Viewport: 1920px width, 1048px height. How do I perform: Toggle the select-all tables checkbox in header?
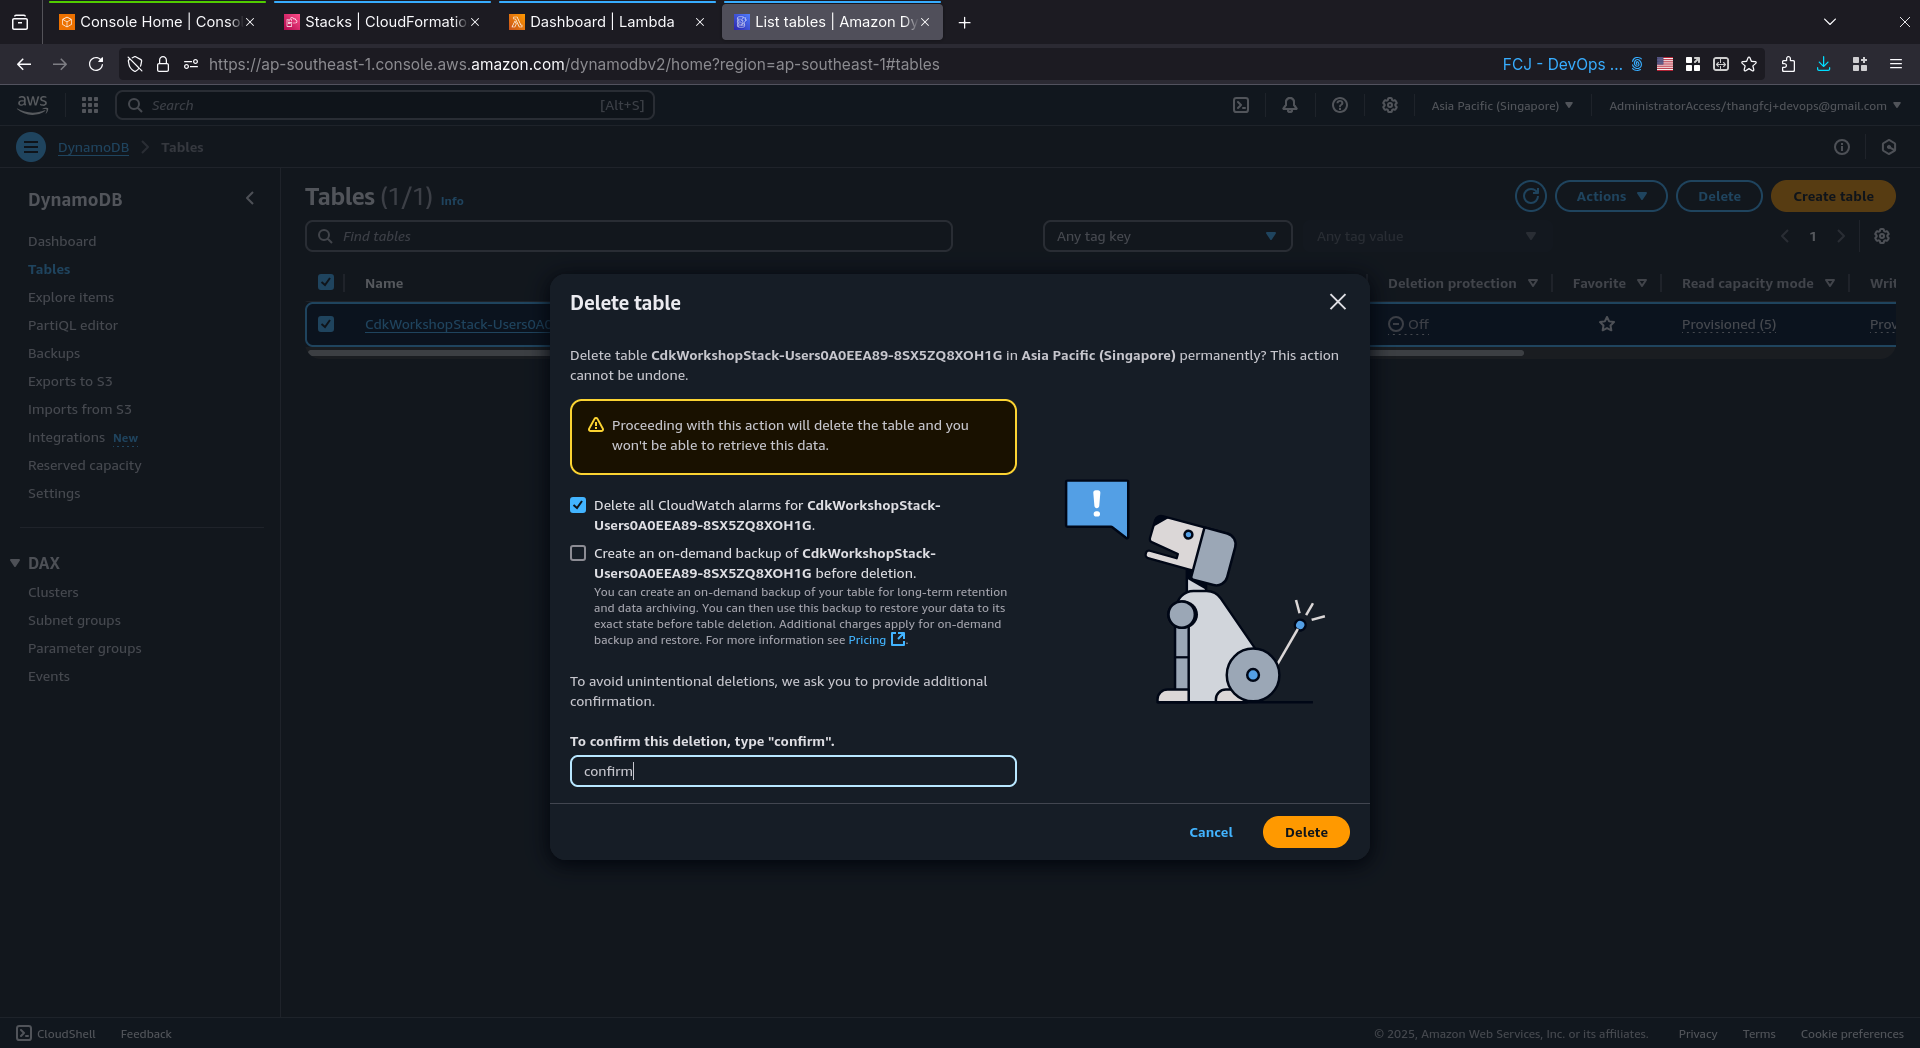point(326,283)
